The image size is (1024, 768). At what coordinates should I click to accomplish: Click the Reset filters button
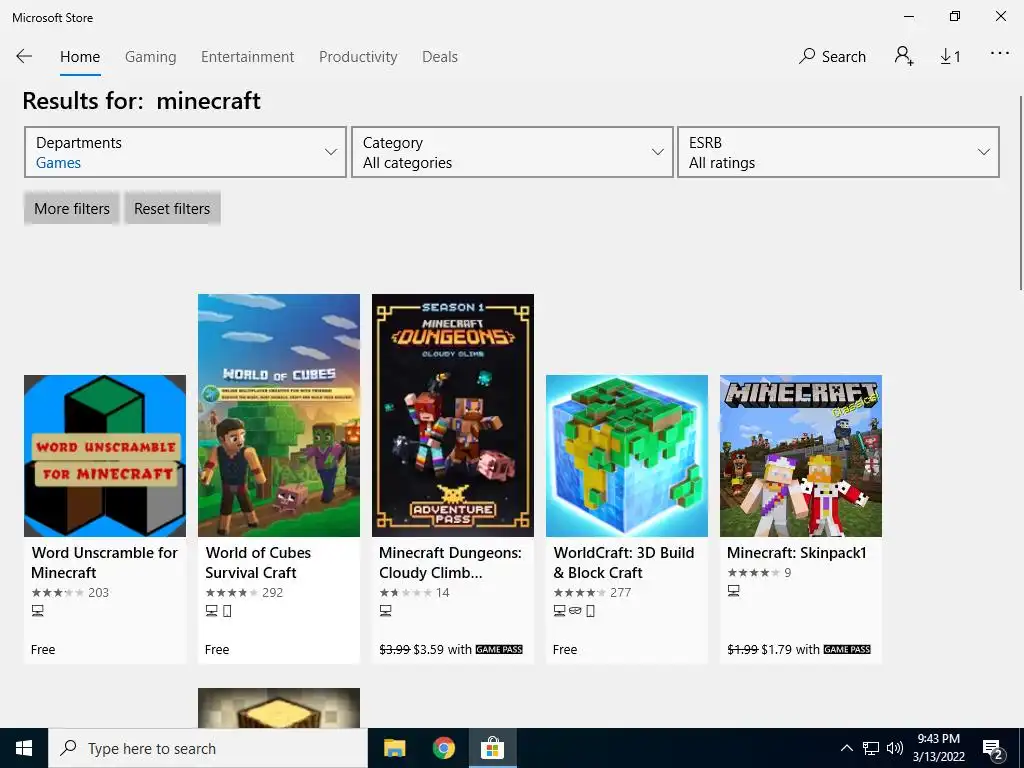172,208
